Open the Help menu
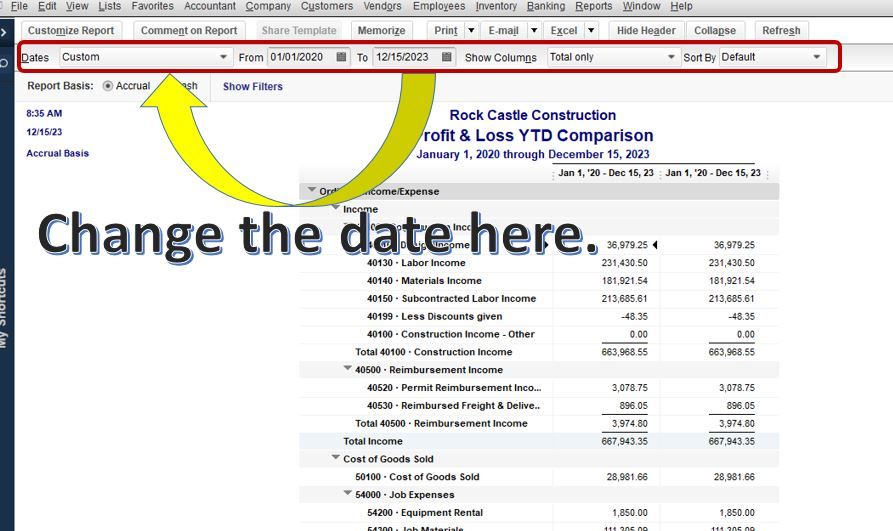This screenshot has width=893, height=531. tap(681, 6)
